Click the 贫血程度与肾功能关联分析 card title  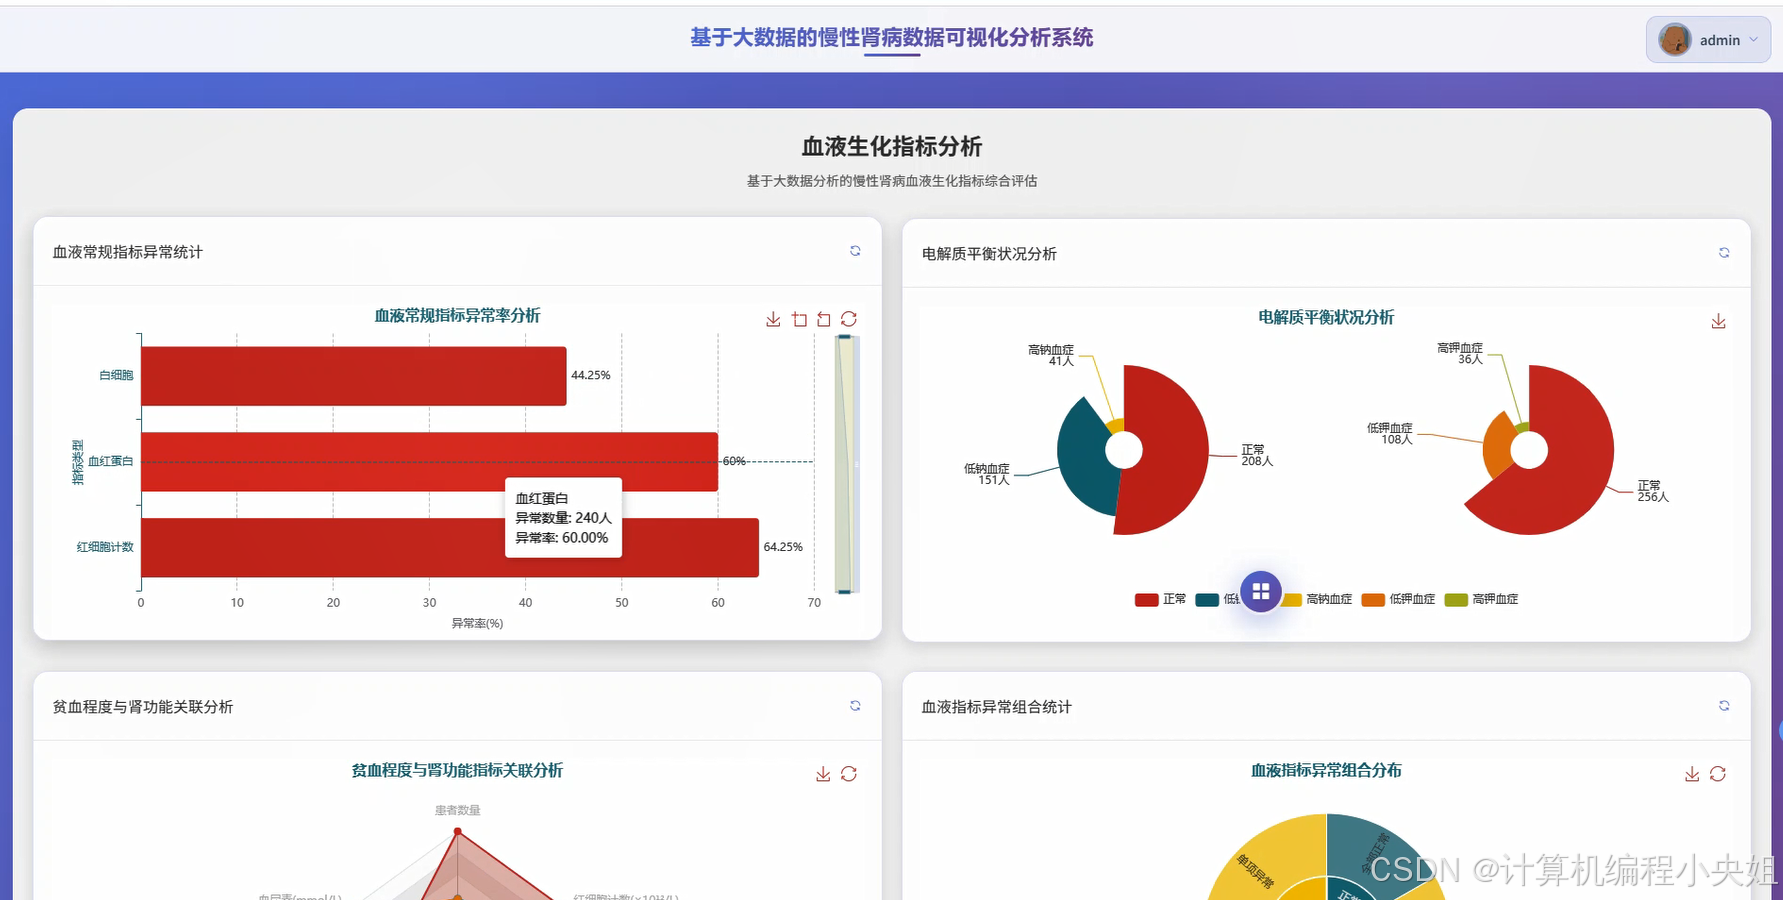click(x=143, y=707)
